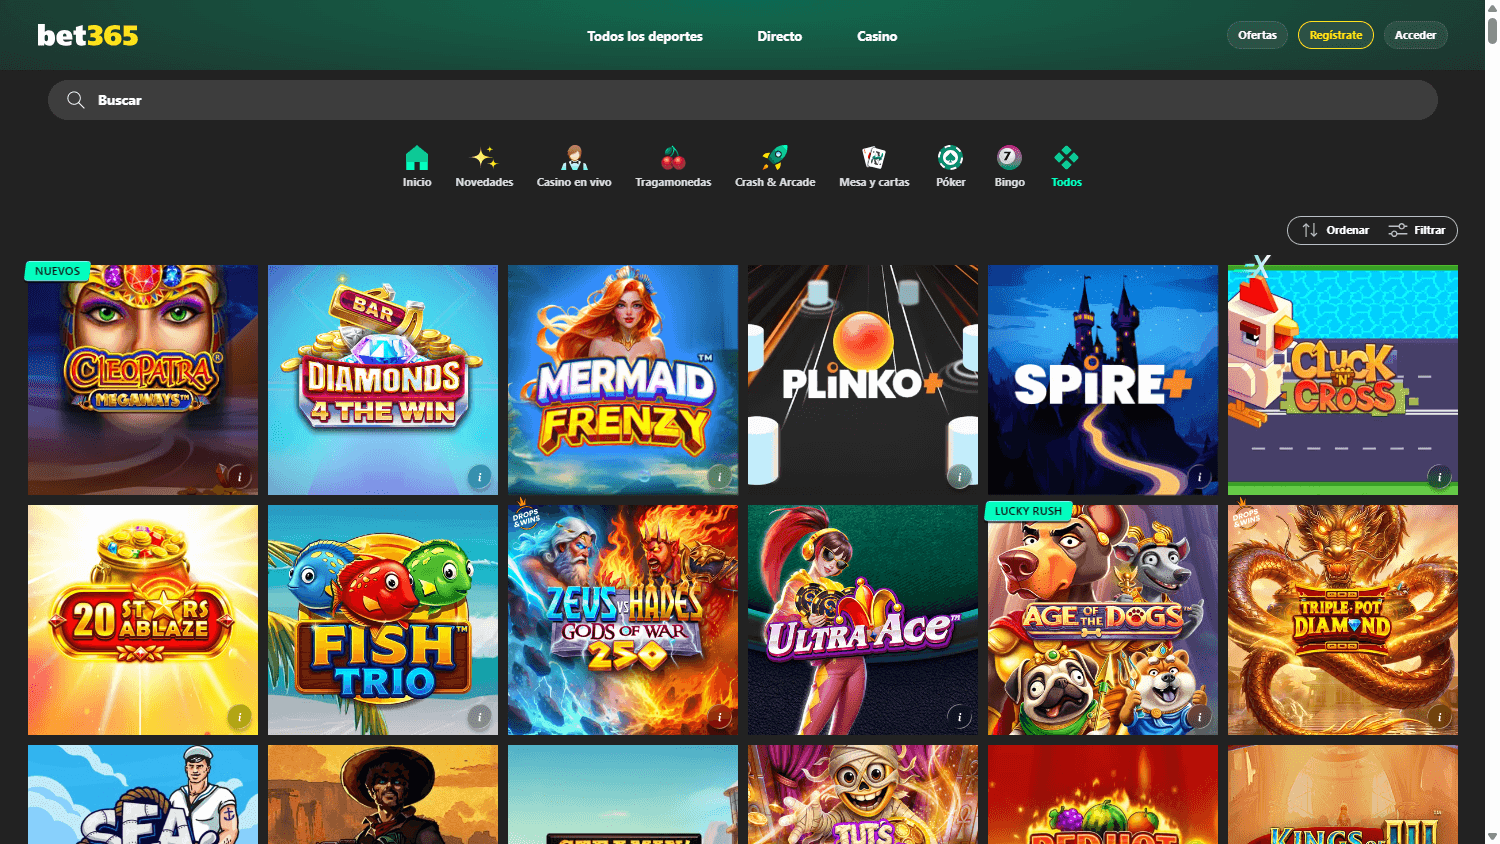Open the Mesa y cartas cards icon

point(874,158)
